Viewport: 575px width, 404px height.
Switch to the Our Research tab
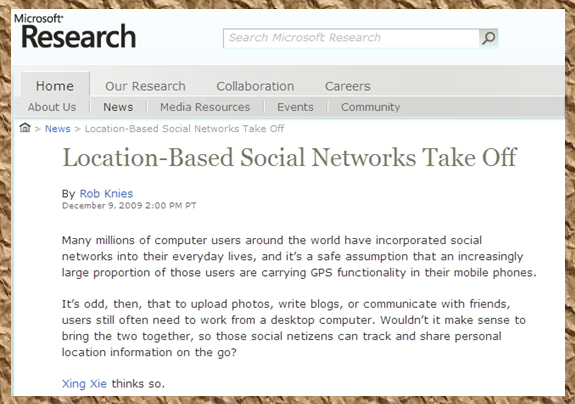pos(145,86)
